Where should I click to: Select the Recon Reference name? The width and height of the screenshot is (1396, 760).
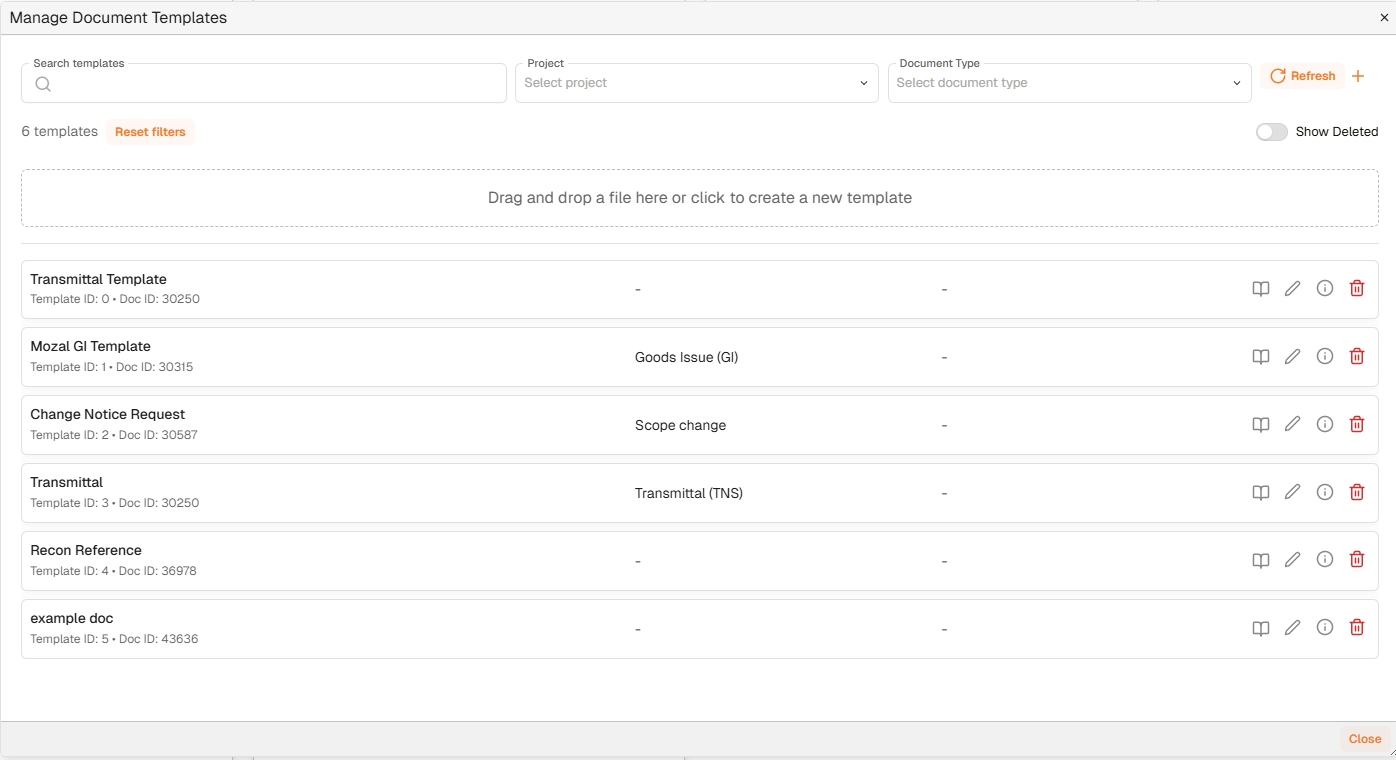click(86, 550)
